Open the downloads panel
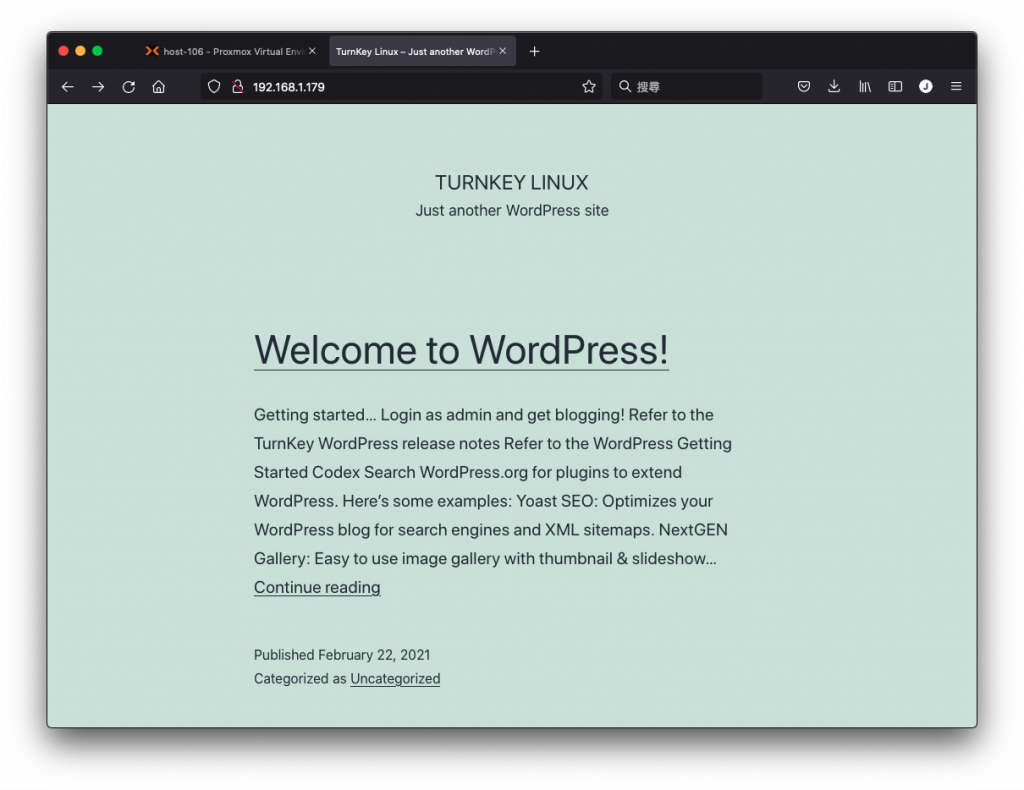This screenshot has width=1024, height=790. click(834, 86)
